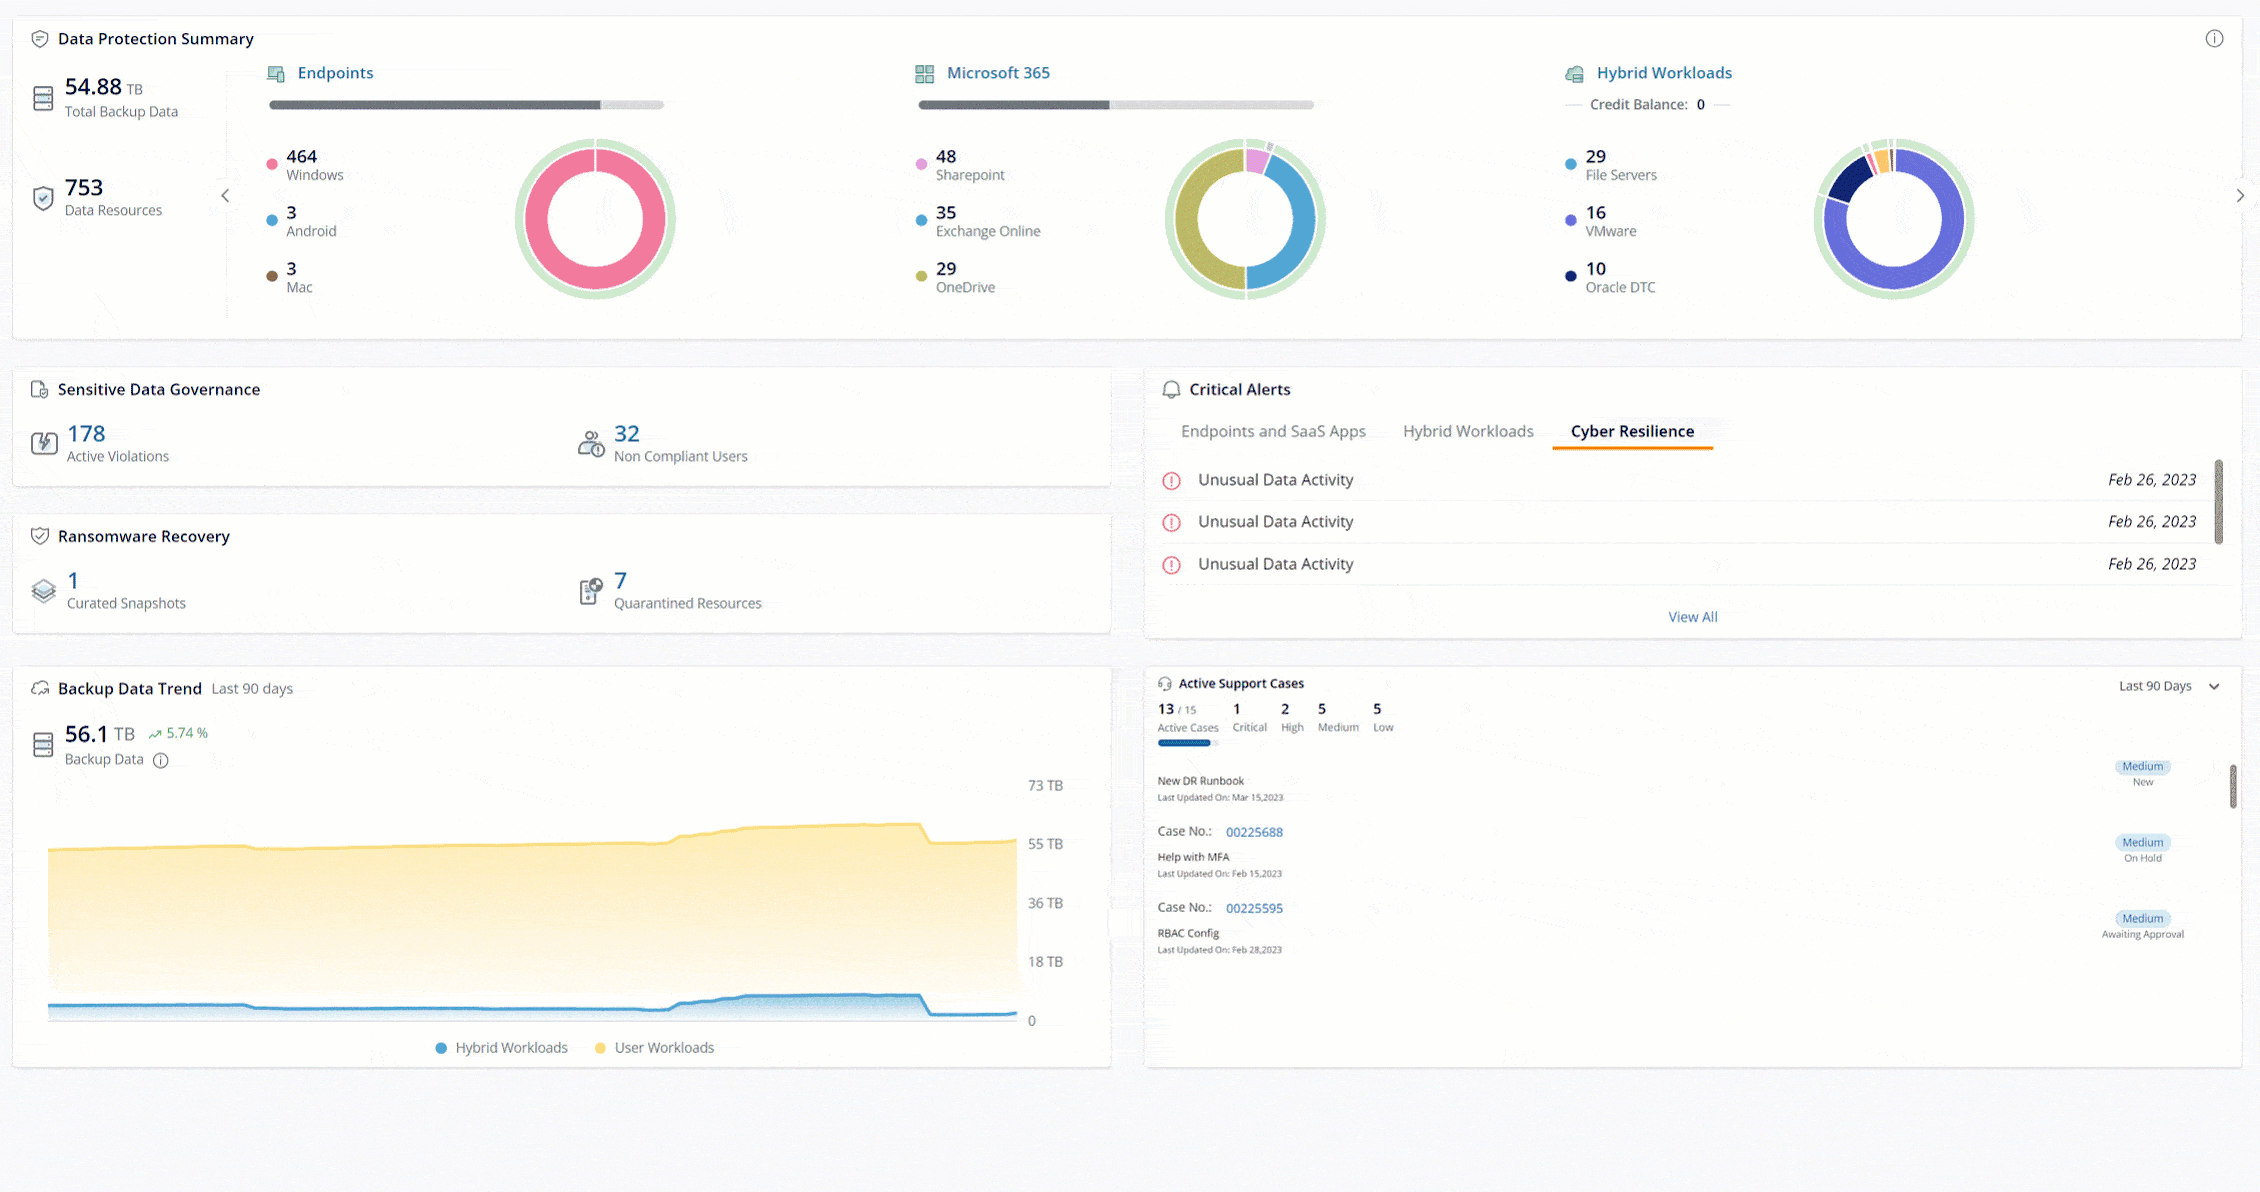Open the Last 90 Days dropdown
This screenshot has width=2260, height=1192.
[2168, 686]
